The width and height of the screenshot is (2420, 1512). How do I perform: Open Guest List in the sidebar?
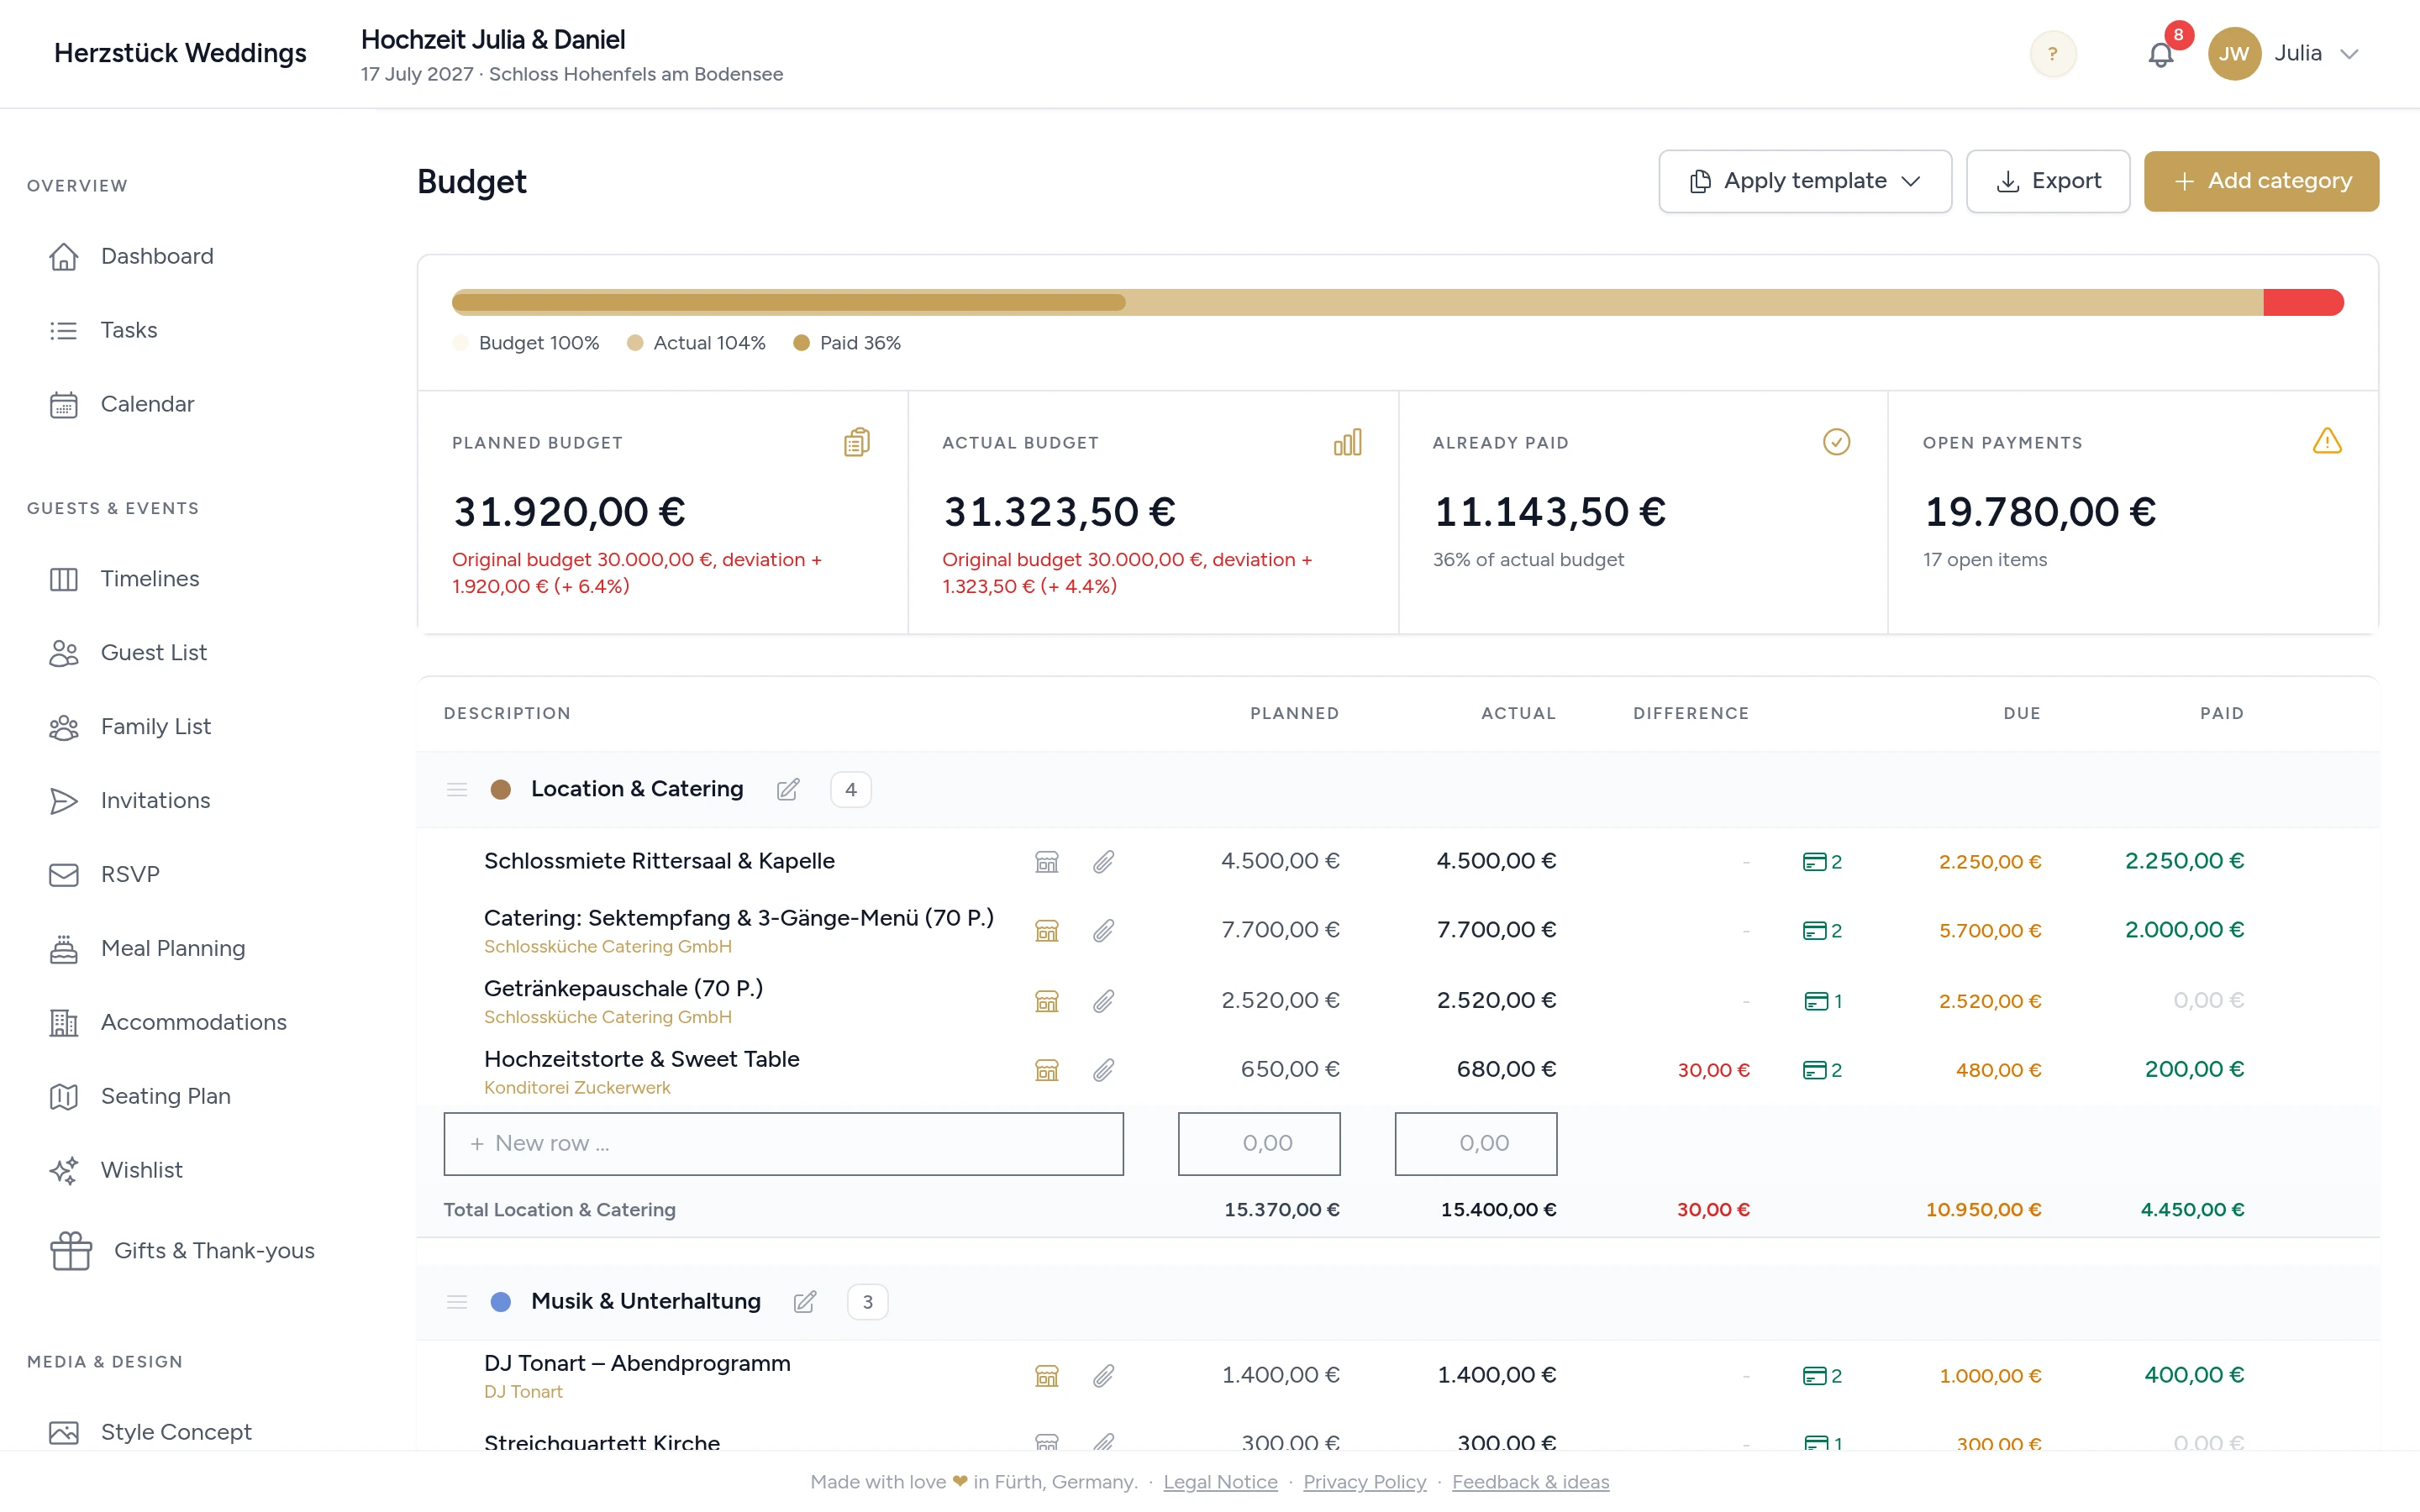tap(154, 652)
